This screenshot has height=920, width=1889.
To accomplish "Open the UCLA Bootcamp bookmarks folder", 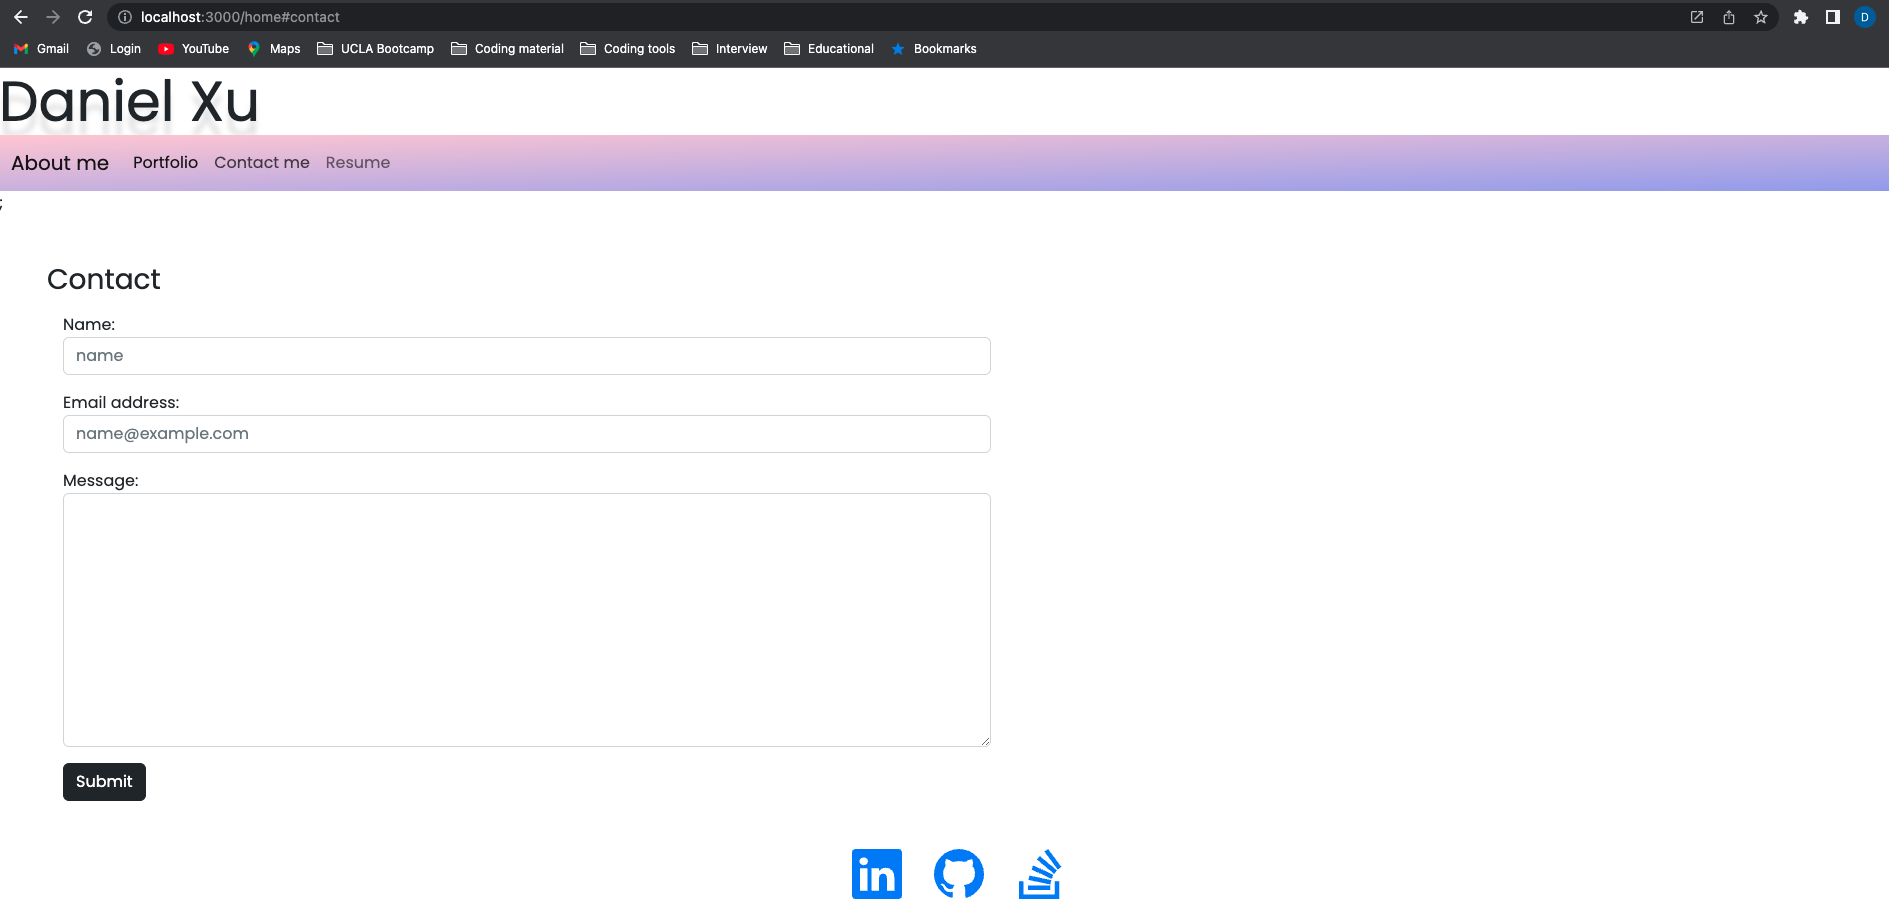I will (375, 48).
